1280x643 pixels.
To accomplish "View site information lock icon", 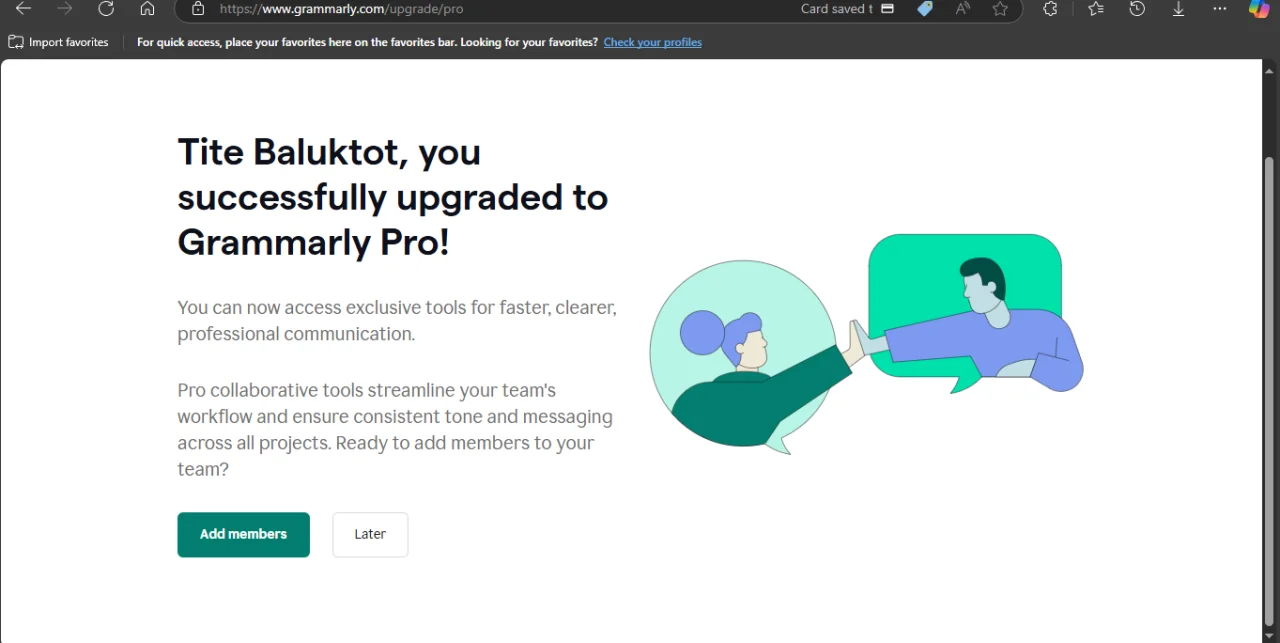I will pyautogui.click(x=198, y=9).
